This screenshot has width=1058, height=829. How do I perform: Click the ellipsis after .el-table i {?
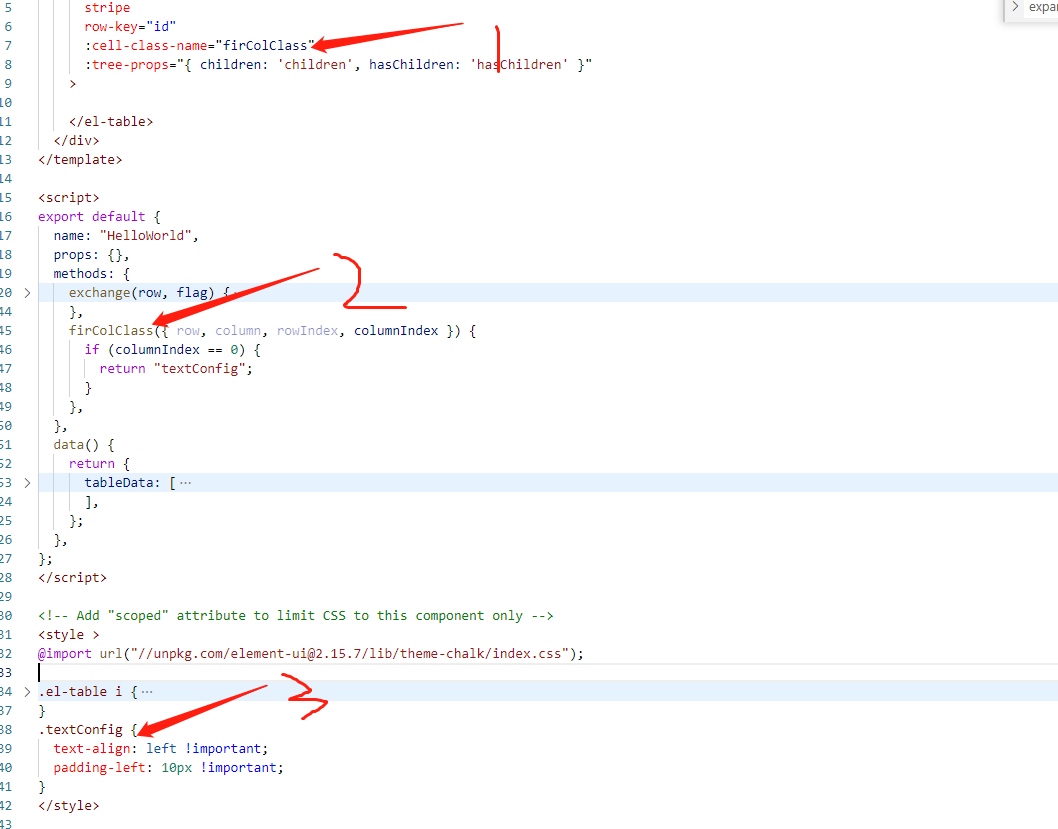147,692
